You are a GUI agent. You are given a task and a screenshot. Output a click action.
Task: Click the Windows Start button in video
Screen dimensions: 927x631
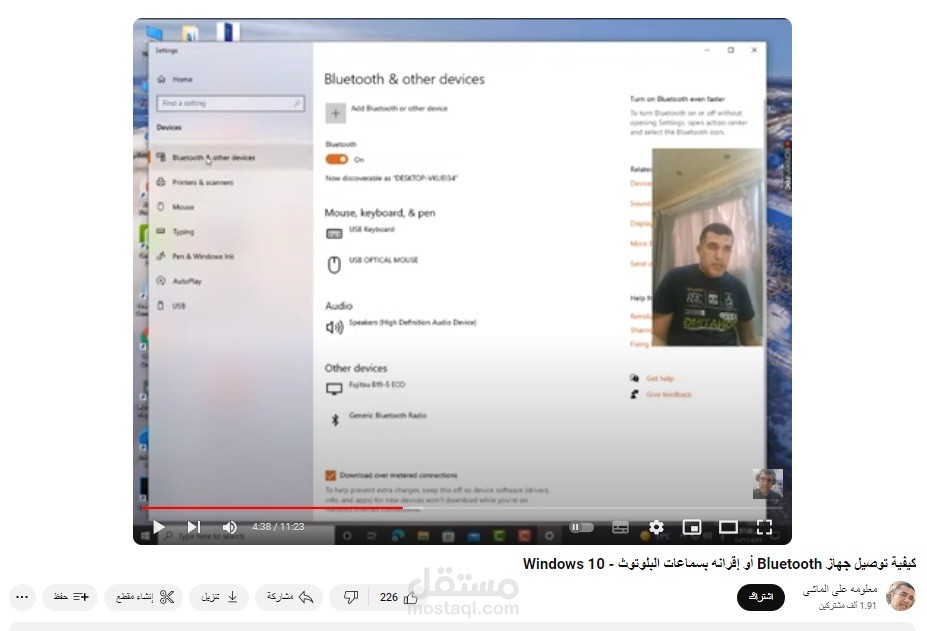tap(145, 536)
